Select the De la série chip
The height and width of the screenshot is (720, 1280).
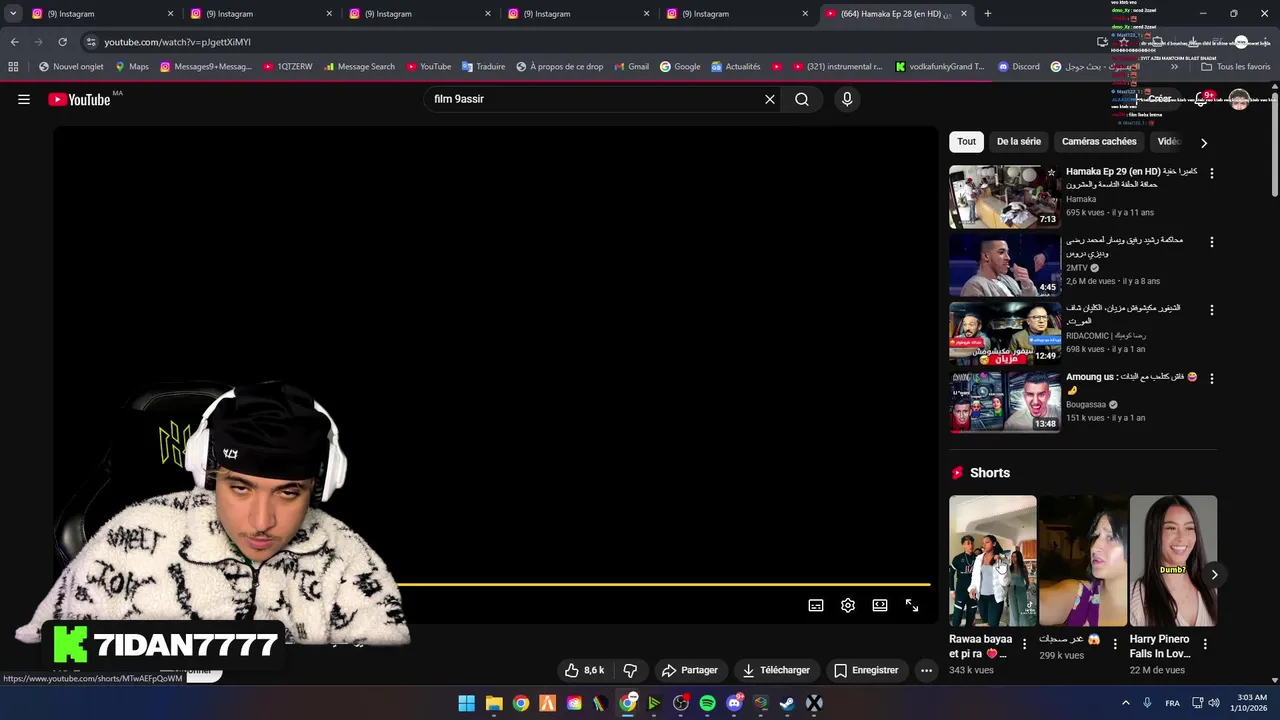coord(1019,142)
